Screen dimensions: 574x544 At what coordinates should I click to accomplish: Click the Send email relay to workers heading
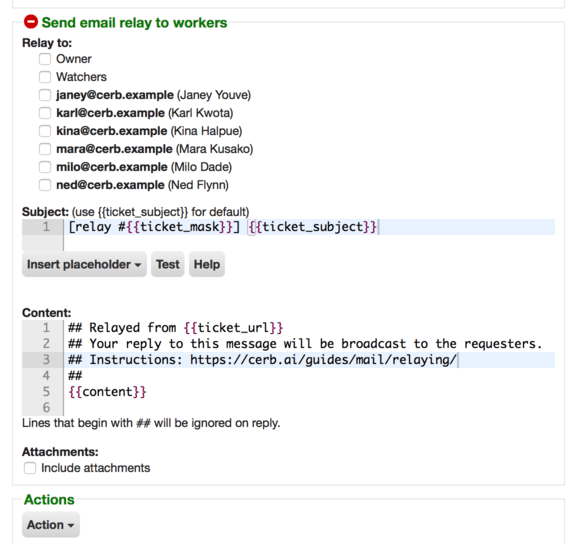[x=134, y=23]
